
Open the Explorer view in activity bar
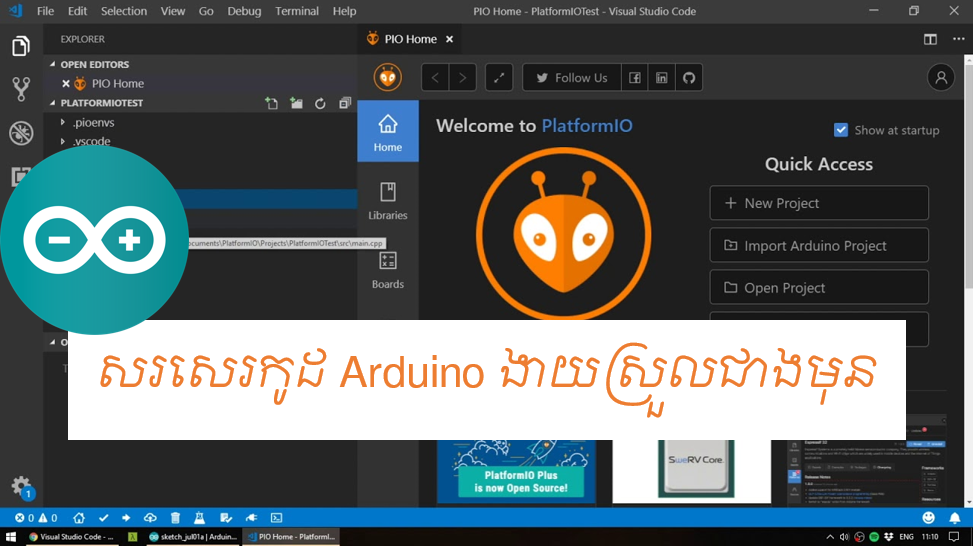click(x=20, y=46)
